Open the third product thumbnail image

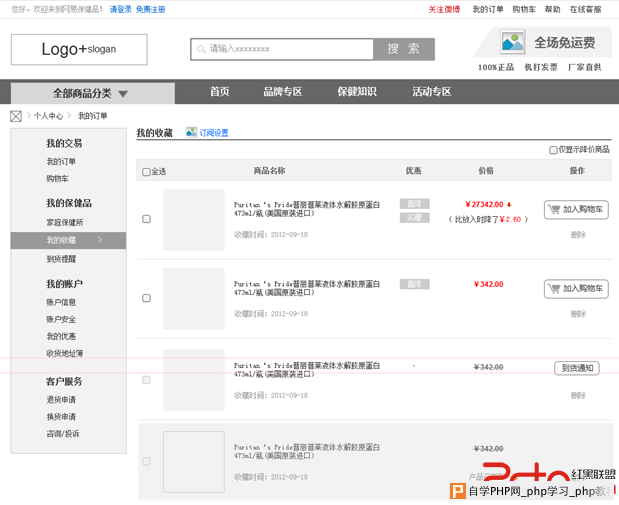194,380
